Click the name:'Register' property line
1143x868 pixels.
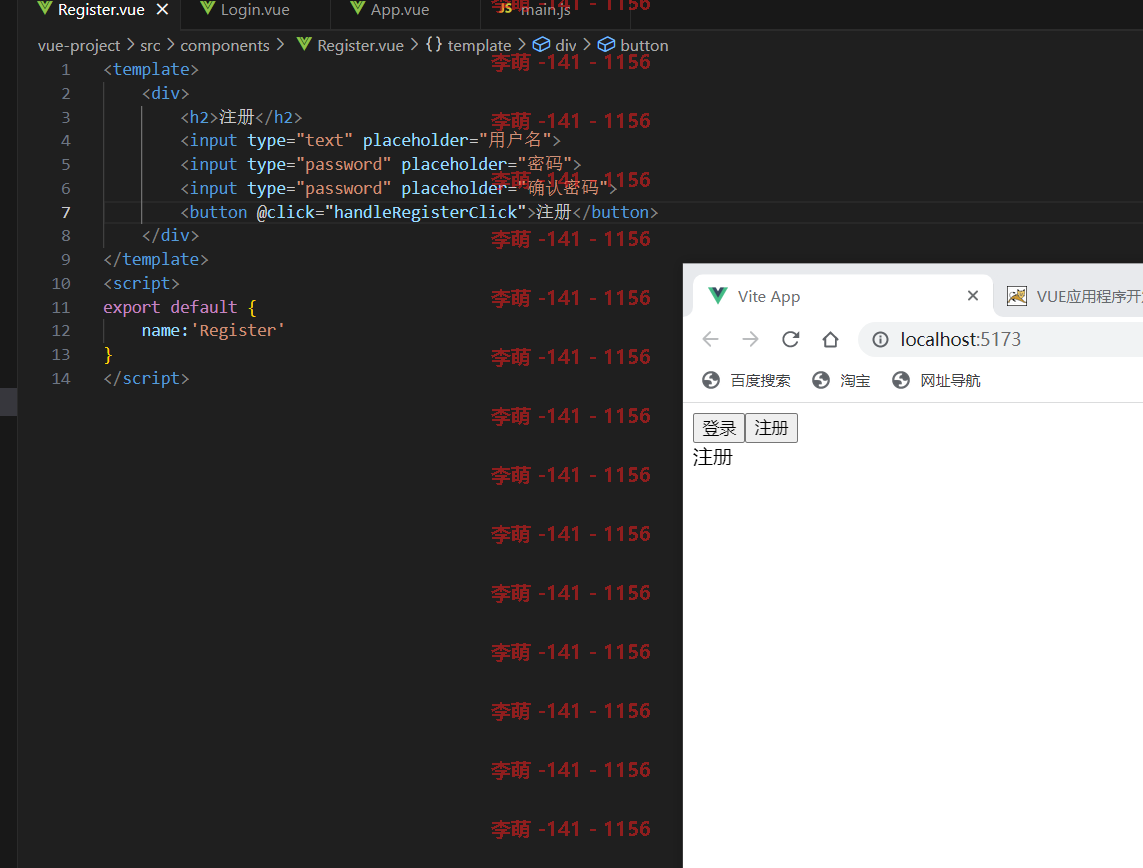[212, 331]
